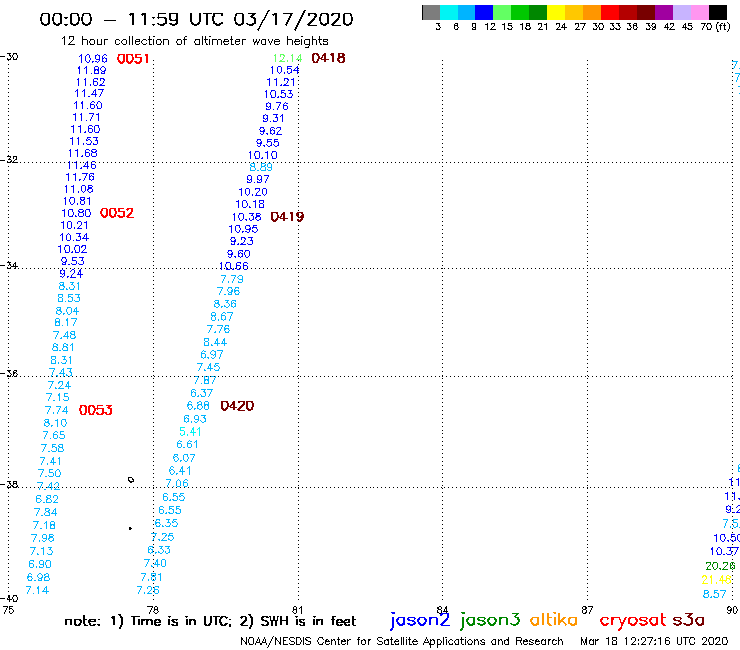Viewport: 740px width, 650px height.
Task: Click the cyan 5.41 wave height
Action: (190, 432)
